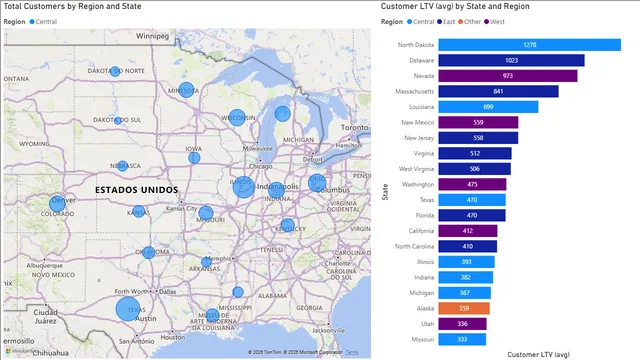Viewport: 640px width, 360px height.
Task: Click the Louisiana bar showing 699
Action: [x=488, y=107]
